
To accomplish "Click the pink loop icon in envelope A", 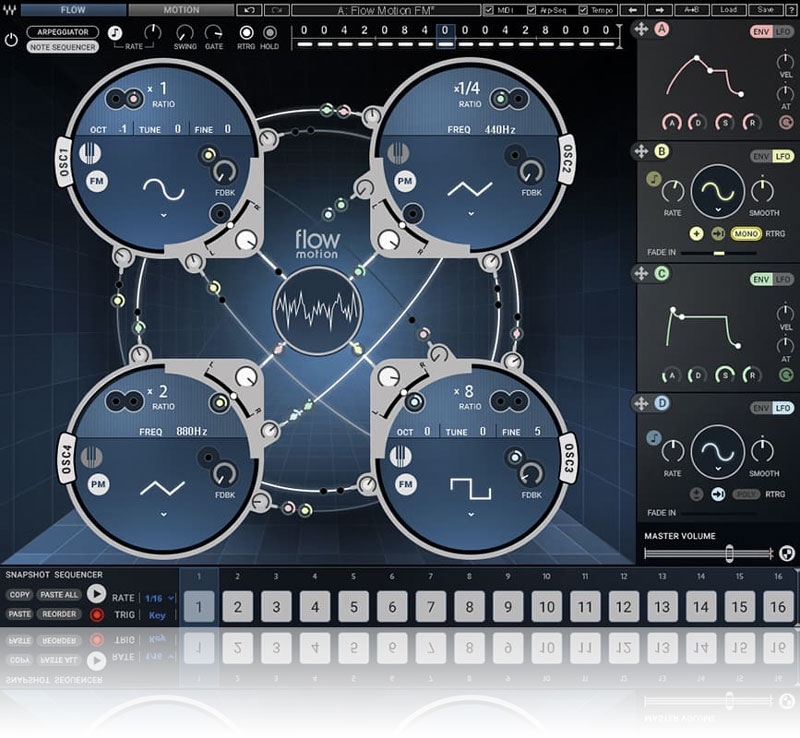I will coord(786,122).
